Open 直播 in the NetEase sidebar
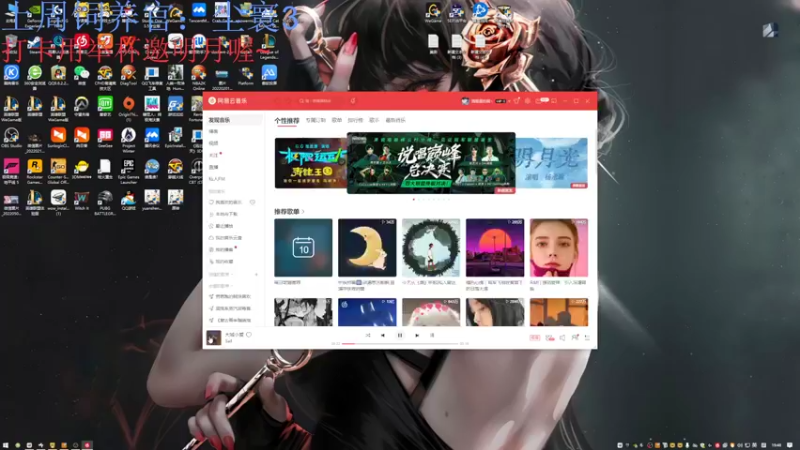 213,167
